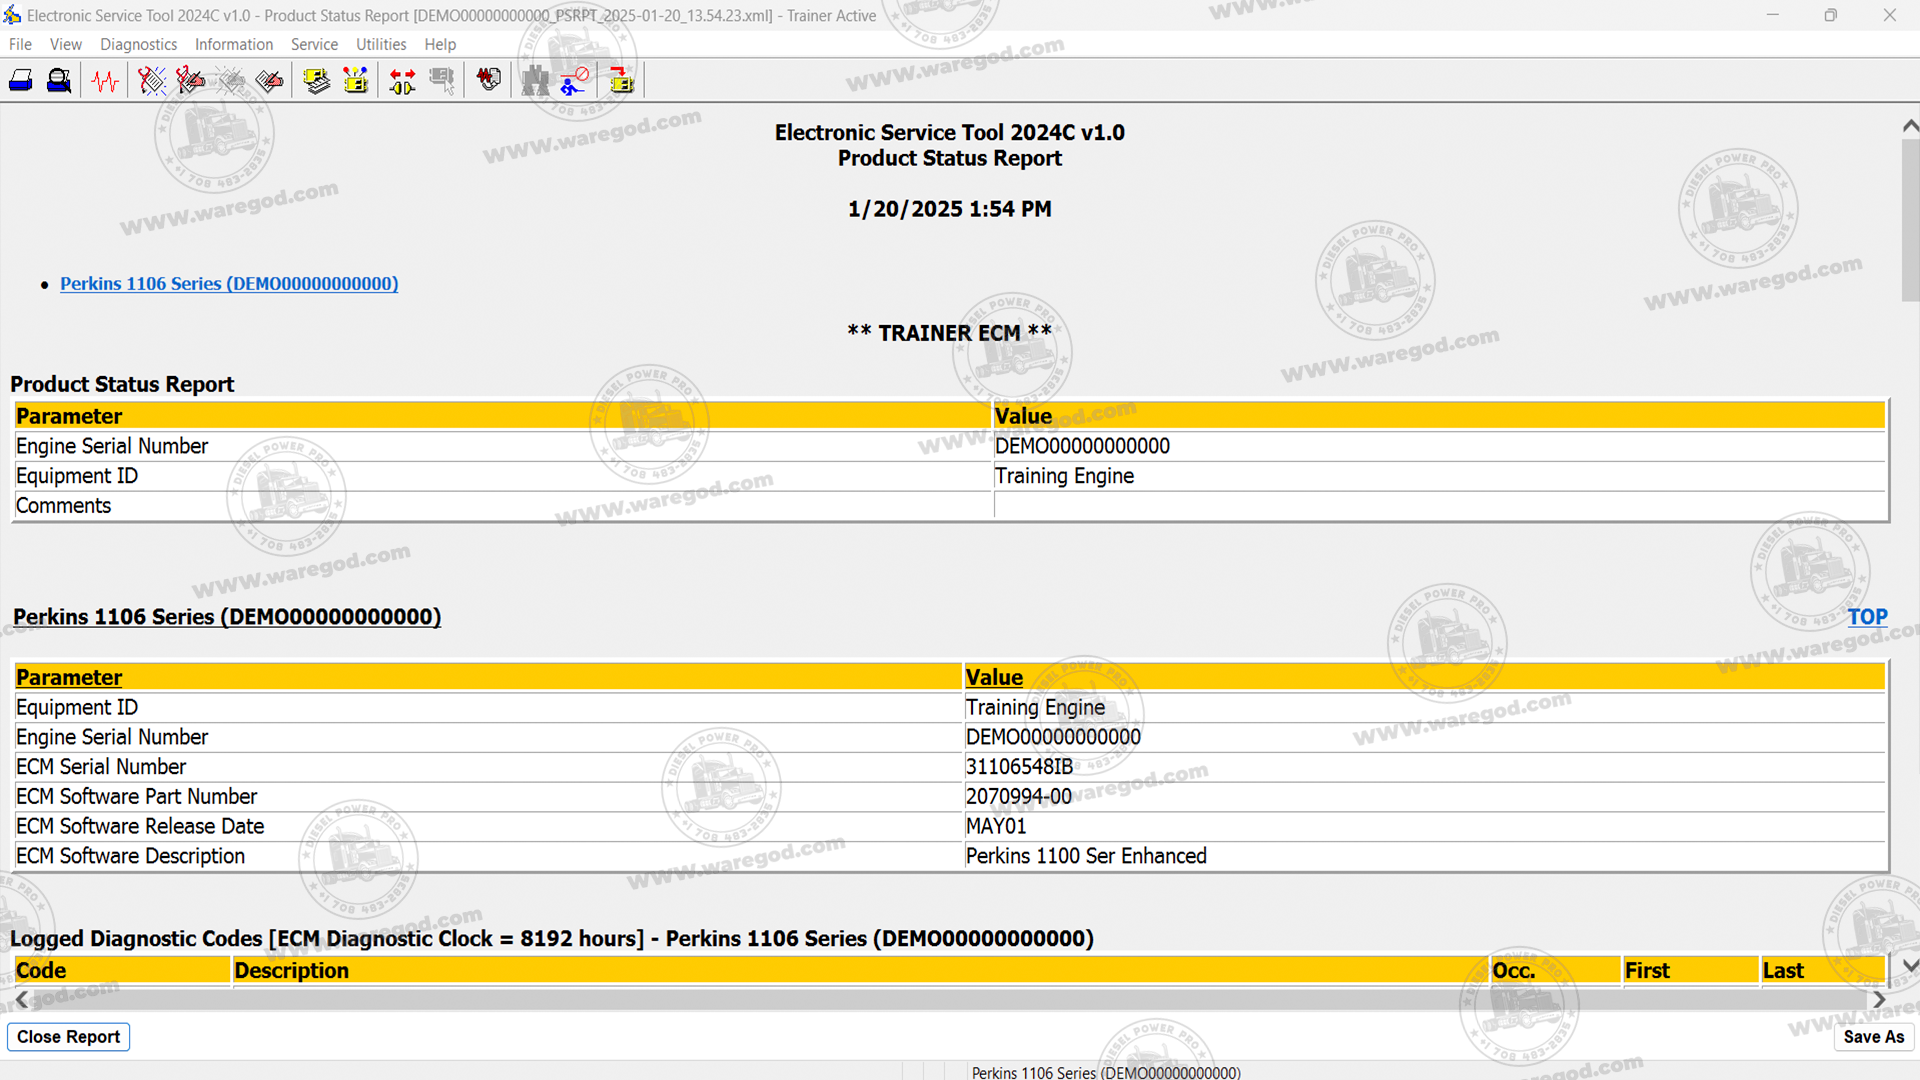The image size is (1920, 1080).
Task: Click the WinFlash red arrow ECM icon
Action: coord(622,80)
